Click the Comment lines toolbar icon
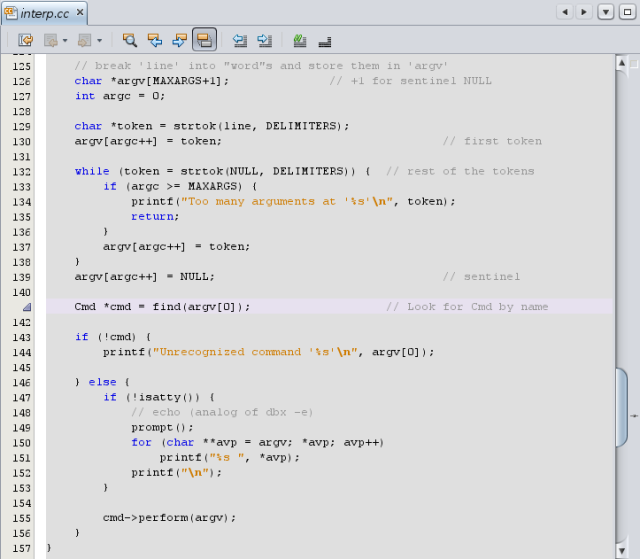 pos(300,40)
